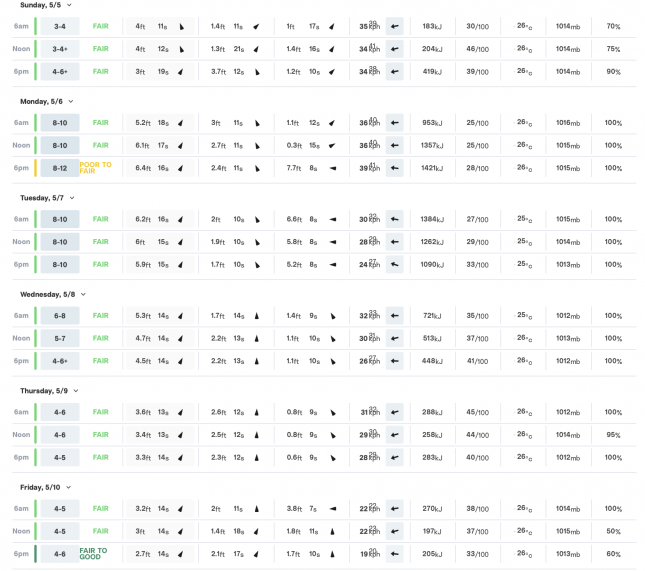Screen dimensions: 645x571
Task: Select the Tuesday, 5/7 day header
Action: 42,198
